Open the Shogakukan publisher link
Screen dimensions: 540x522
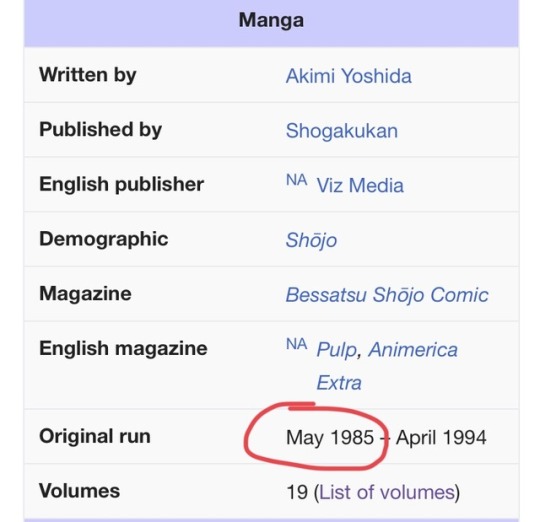[342, 131]
